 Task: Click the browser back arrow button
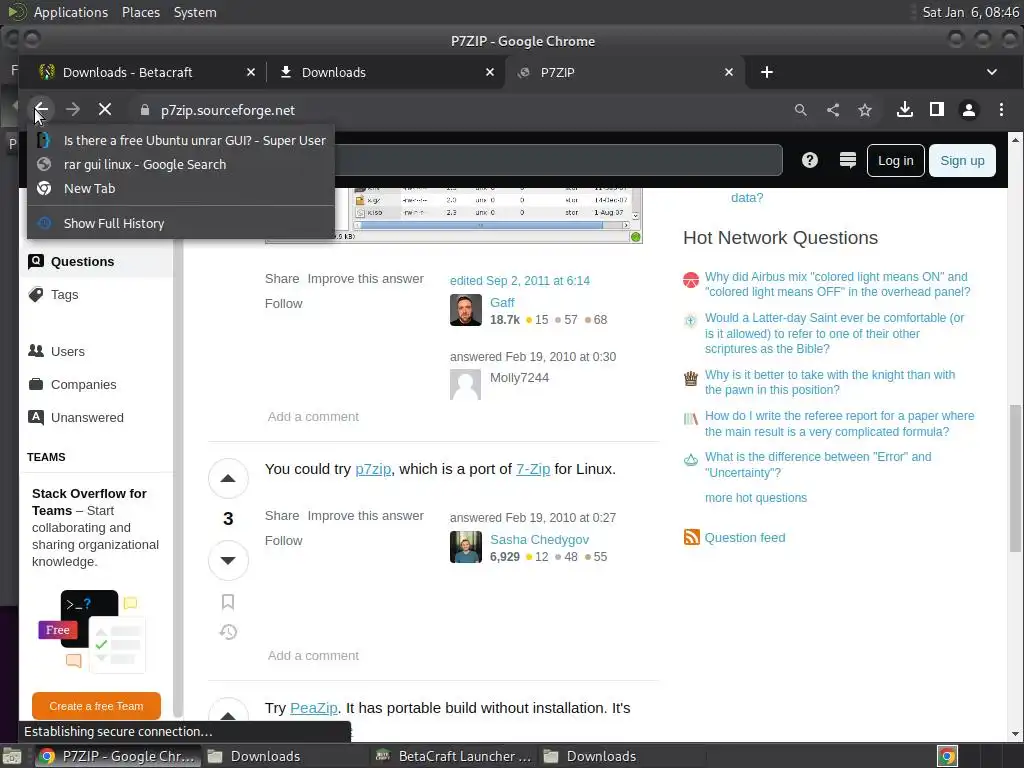coord(40,110)
